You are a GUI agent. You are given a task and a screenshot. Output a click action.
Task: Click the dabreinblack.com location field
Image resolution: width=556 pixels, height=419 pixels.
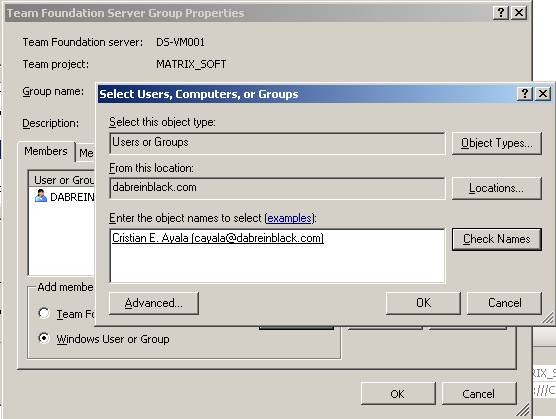point(277,188)
